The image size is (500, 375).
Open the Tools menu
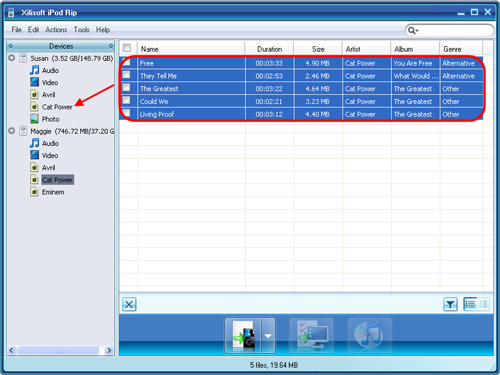click(x=82, y=30)
